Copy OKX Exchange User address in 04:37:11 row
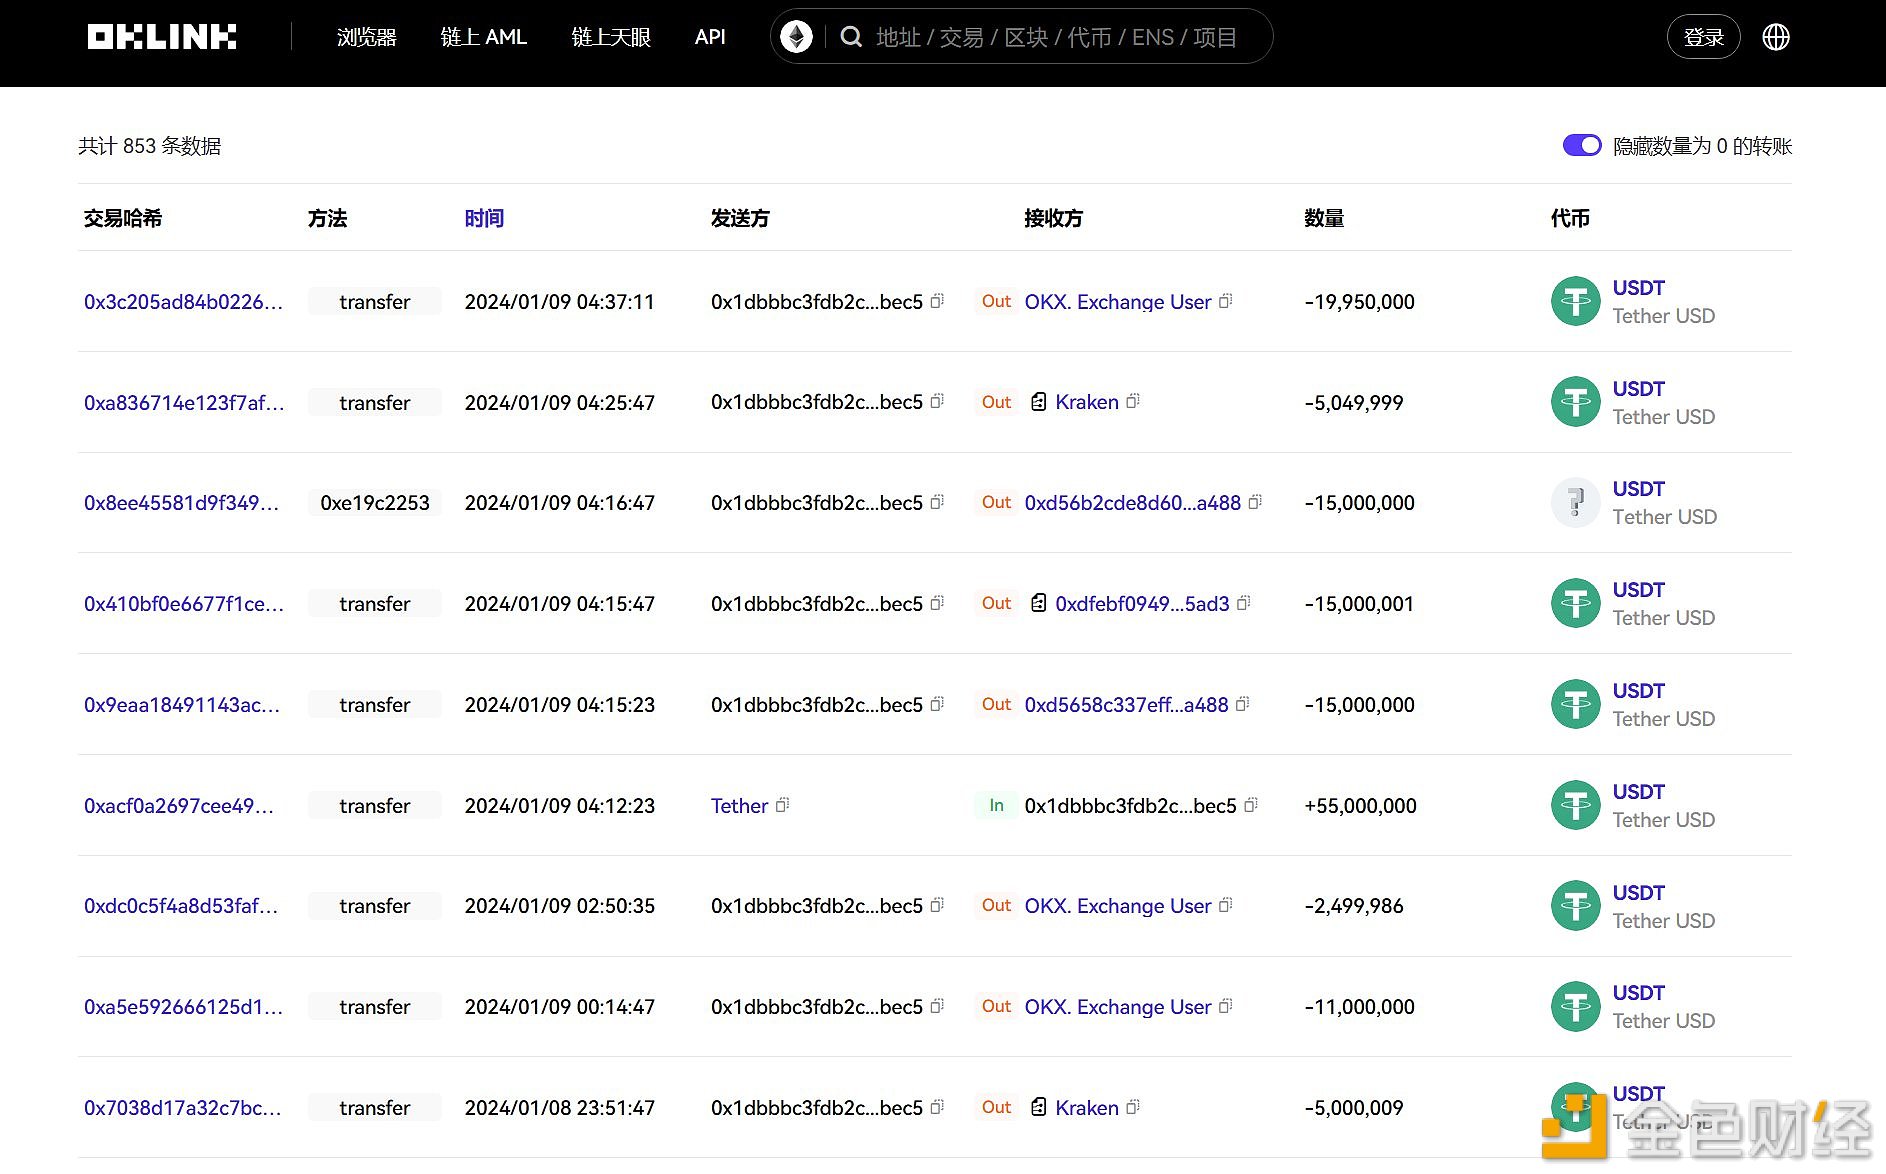 (x=1225, y=301)
